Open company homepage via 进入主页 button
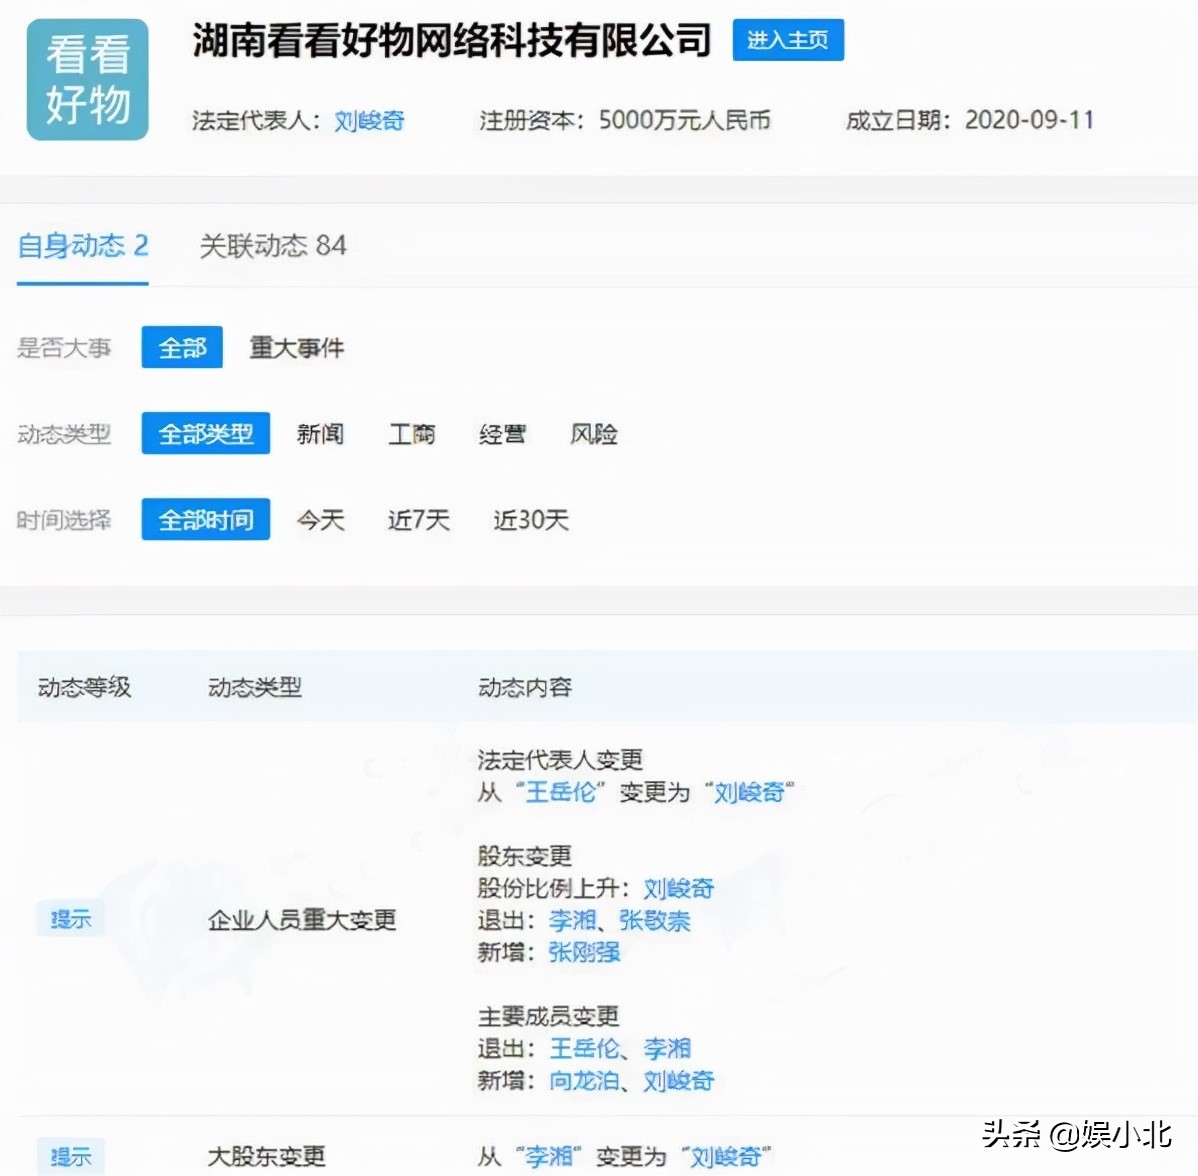 pyautogui.click(x=788, y=40)
